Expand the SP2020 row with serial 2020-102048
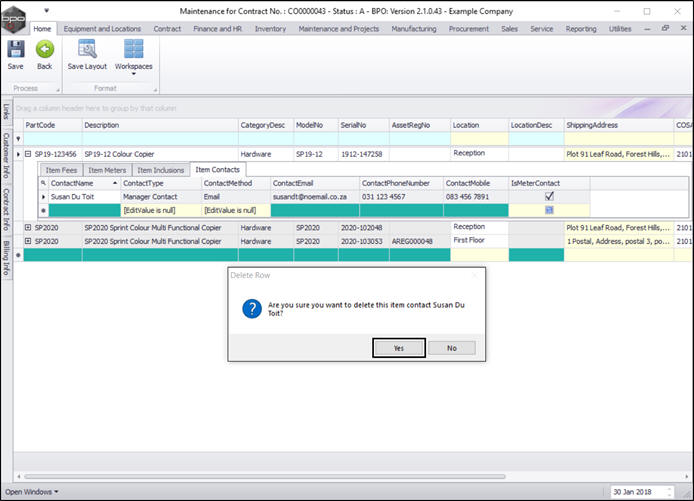 click(x=28, y=227)
